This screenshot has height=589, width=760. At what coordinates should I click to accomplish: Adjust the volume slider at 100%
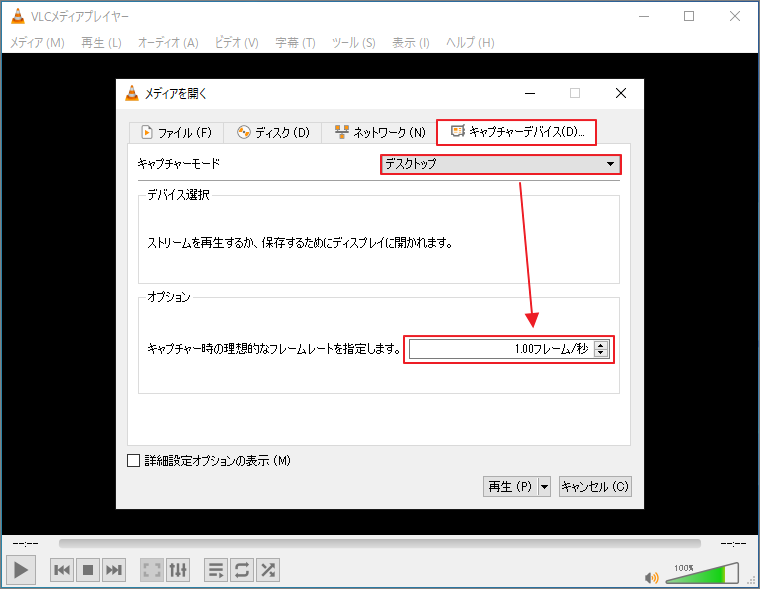(702, 573)
